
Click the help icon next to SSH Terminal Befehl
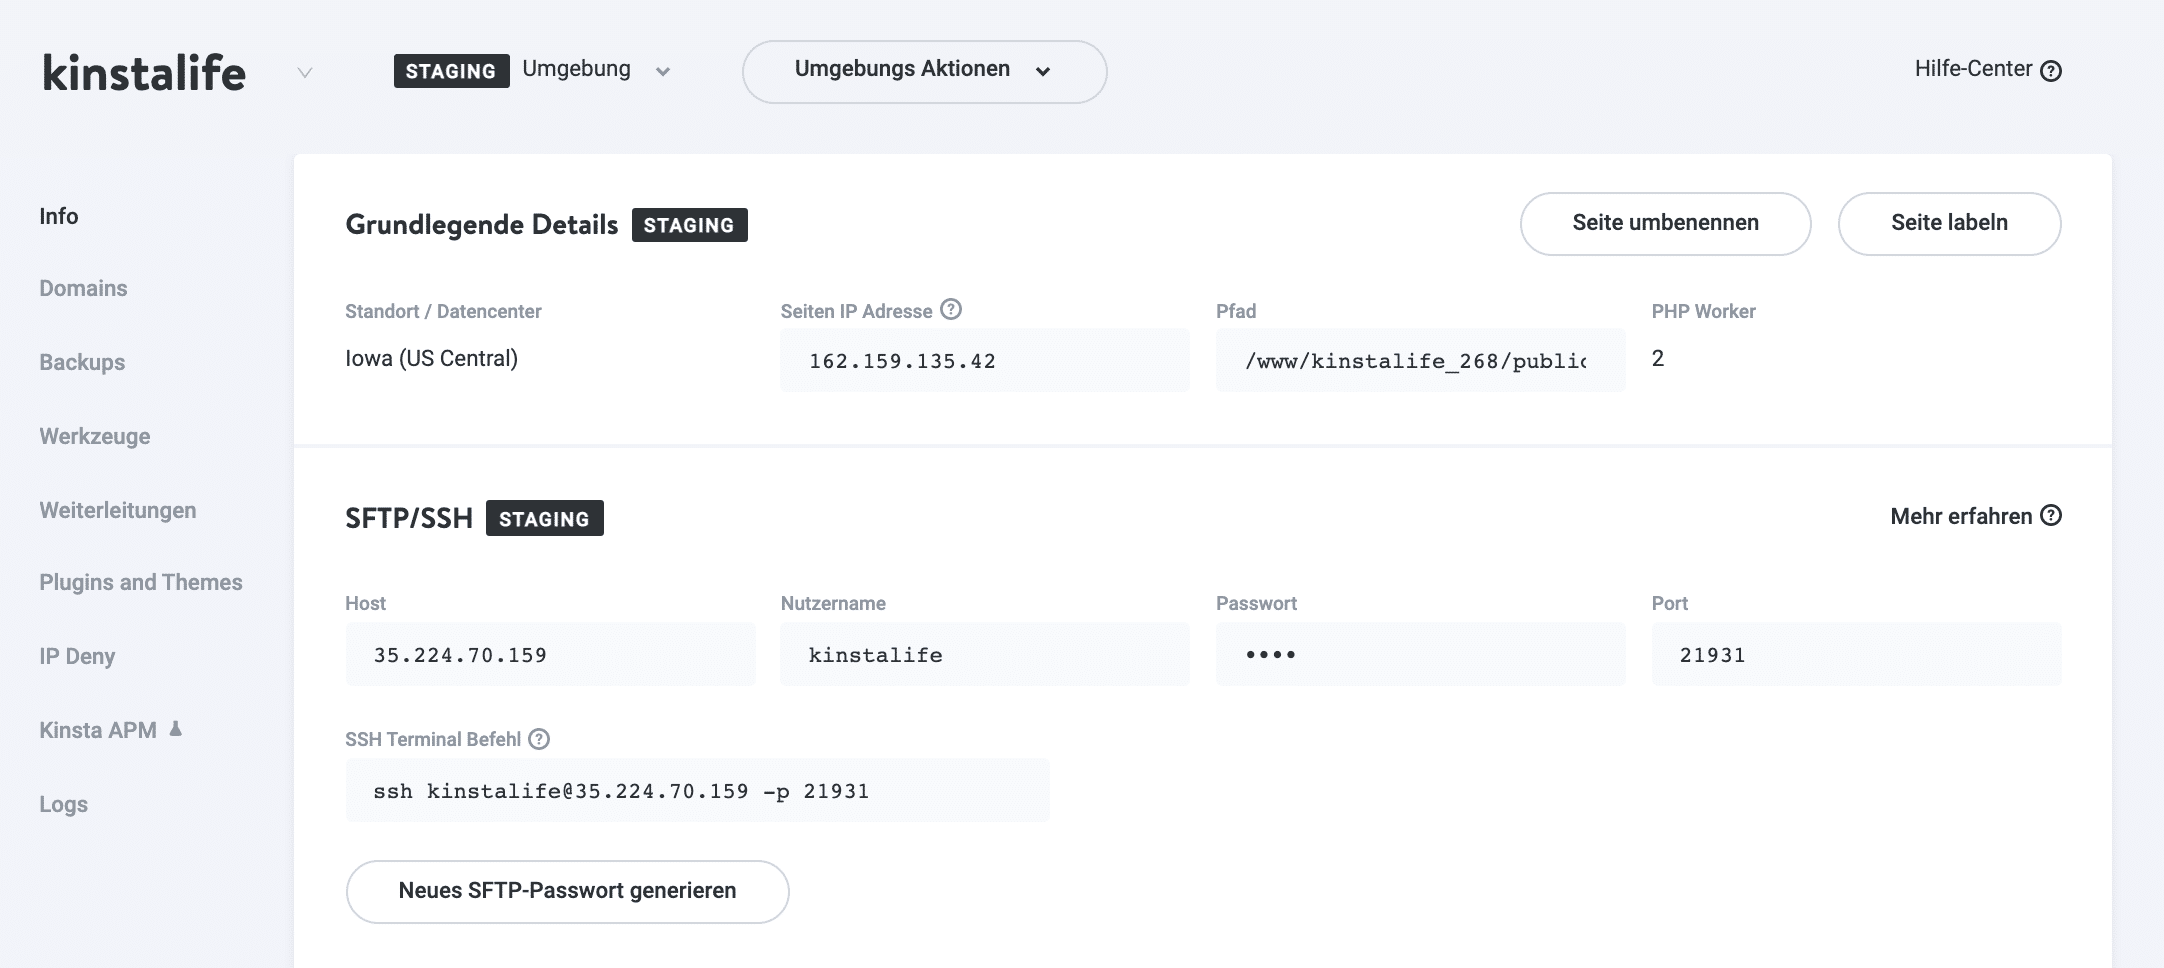pos(539,739)
